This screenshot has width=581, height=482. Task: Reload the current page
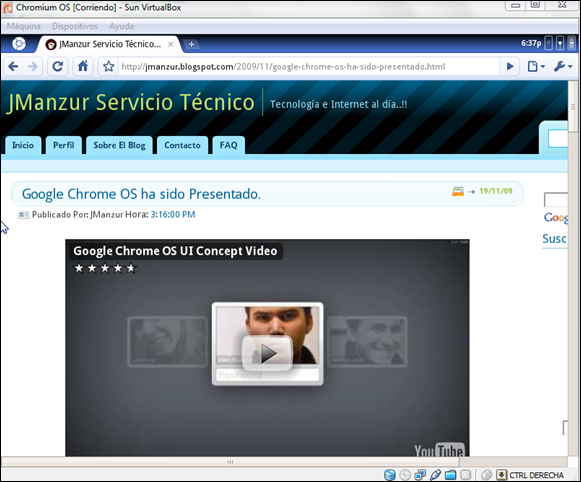[x=57, y=67]
